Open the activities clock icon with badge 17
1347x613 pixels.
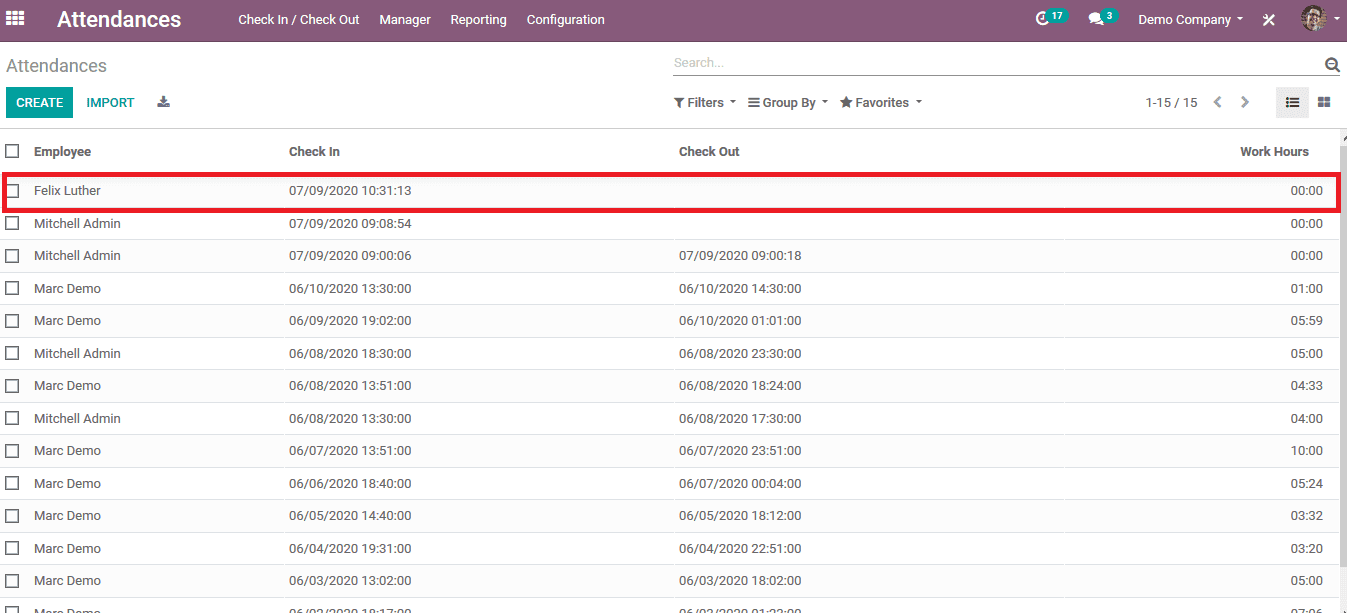click(x=1042, y=19)
